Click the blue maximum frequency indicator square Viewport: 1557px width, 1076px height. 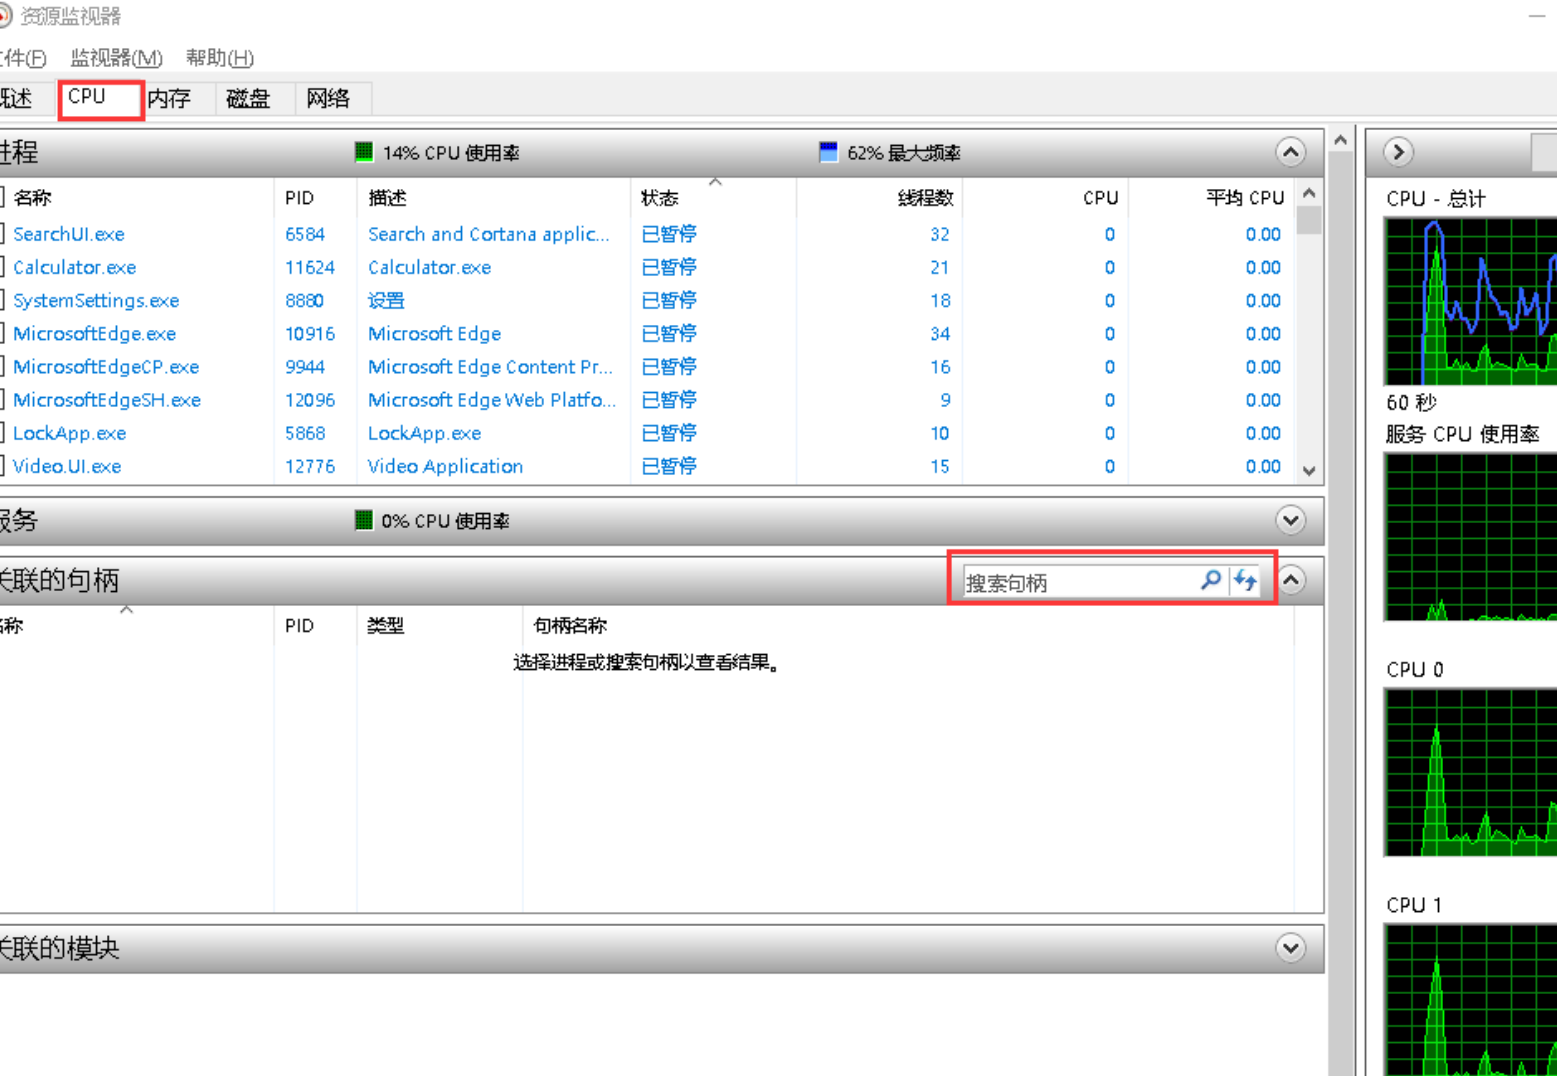[x=828, y=152]
